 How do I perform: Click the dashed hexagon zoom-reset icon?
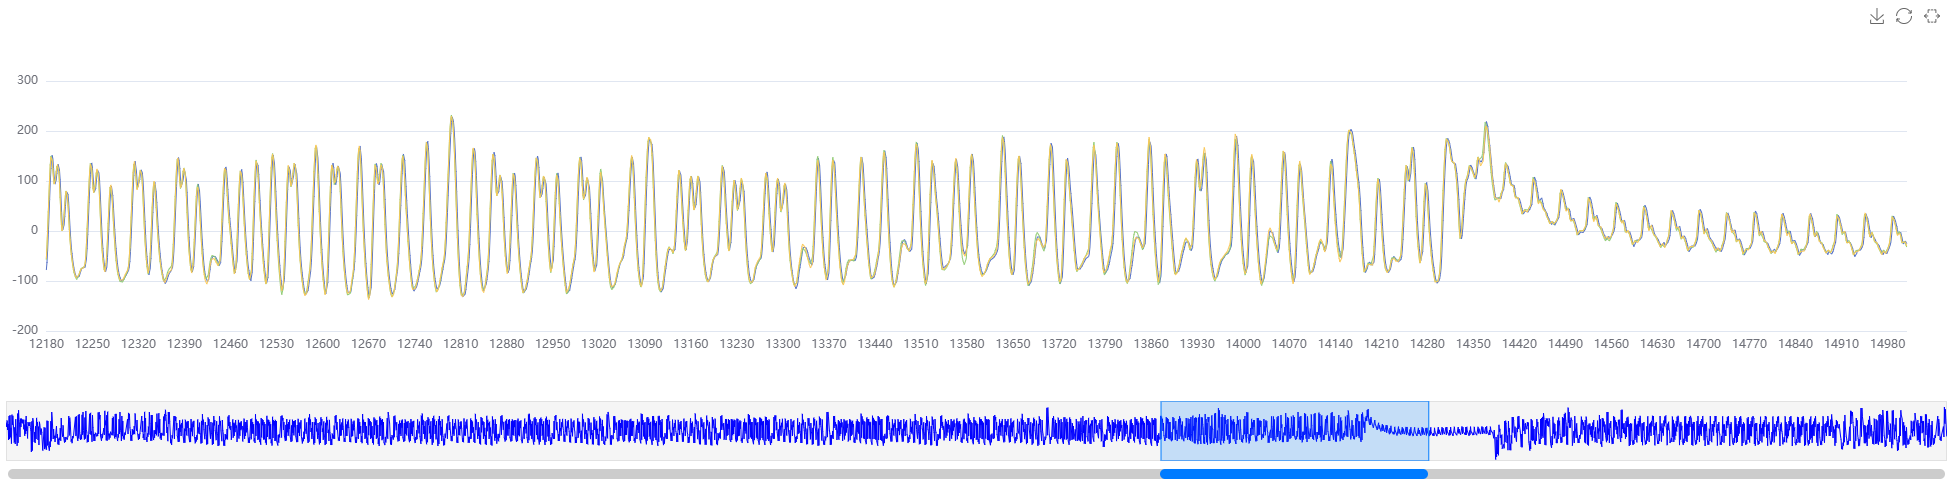[1932, 16]
